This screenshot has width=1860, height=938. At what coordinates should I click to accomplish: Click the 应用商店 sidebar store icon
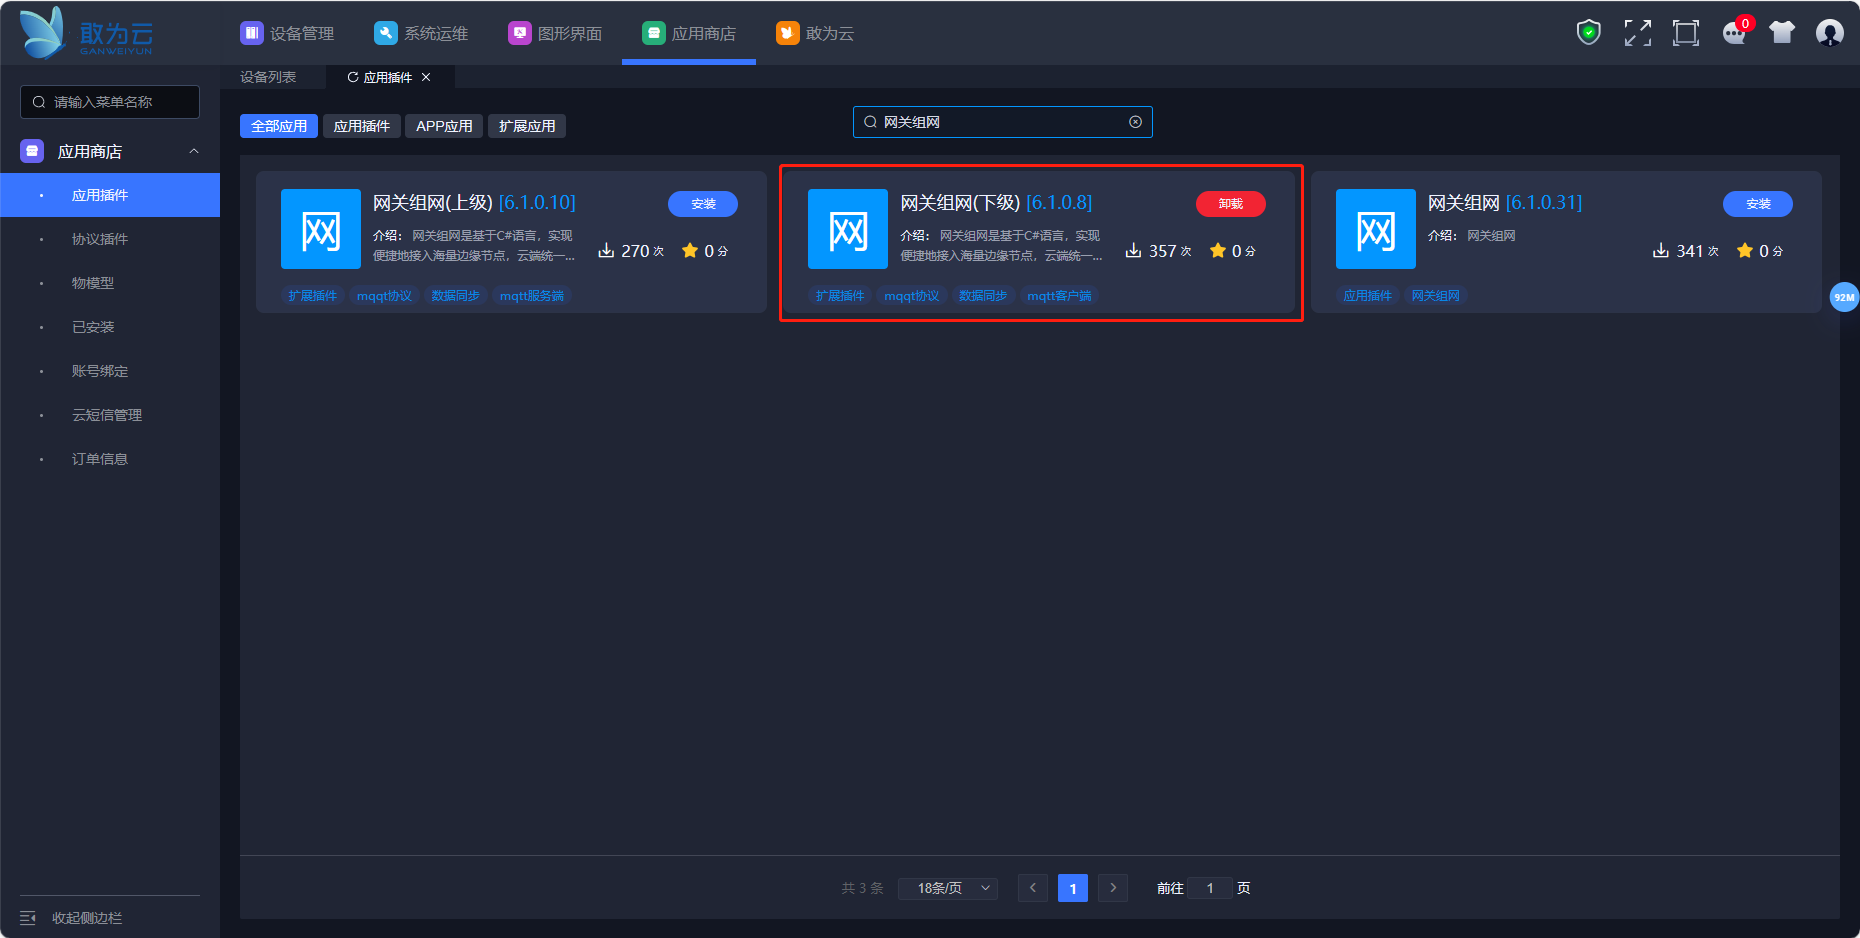point(32,151)
